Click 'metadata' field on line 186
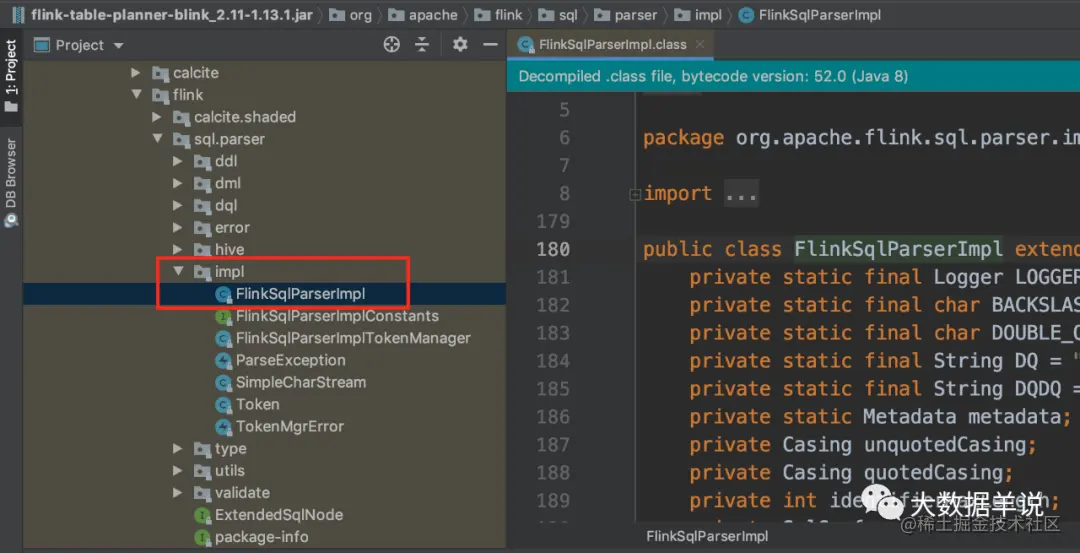Image resolution: width=1080 pixels, height=553 pixels. 1014,417
